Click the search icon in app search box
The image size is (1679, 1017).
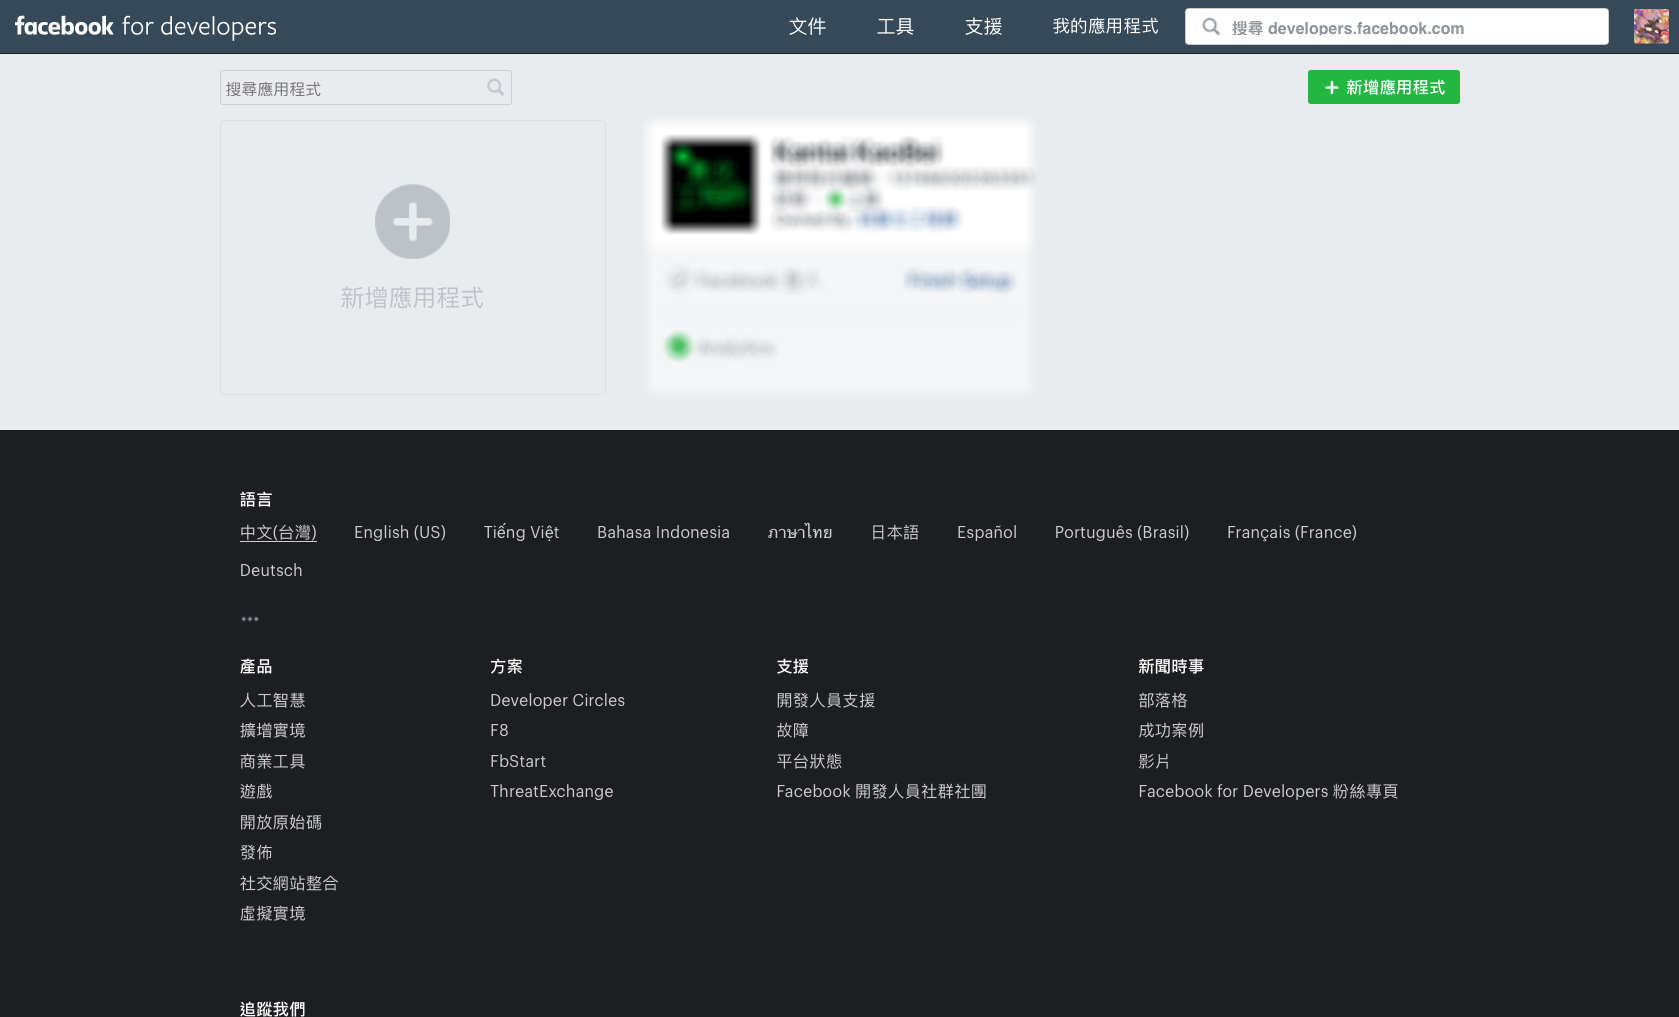(x=495, y=88)
